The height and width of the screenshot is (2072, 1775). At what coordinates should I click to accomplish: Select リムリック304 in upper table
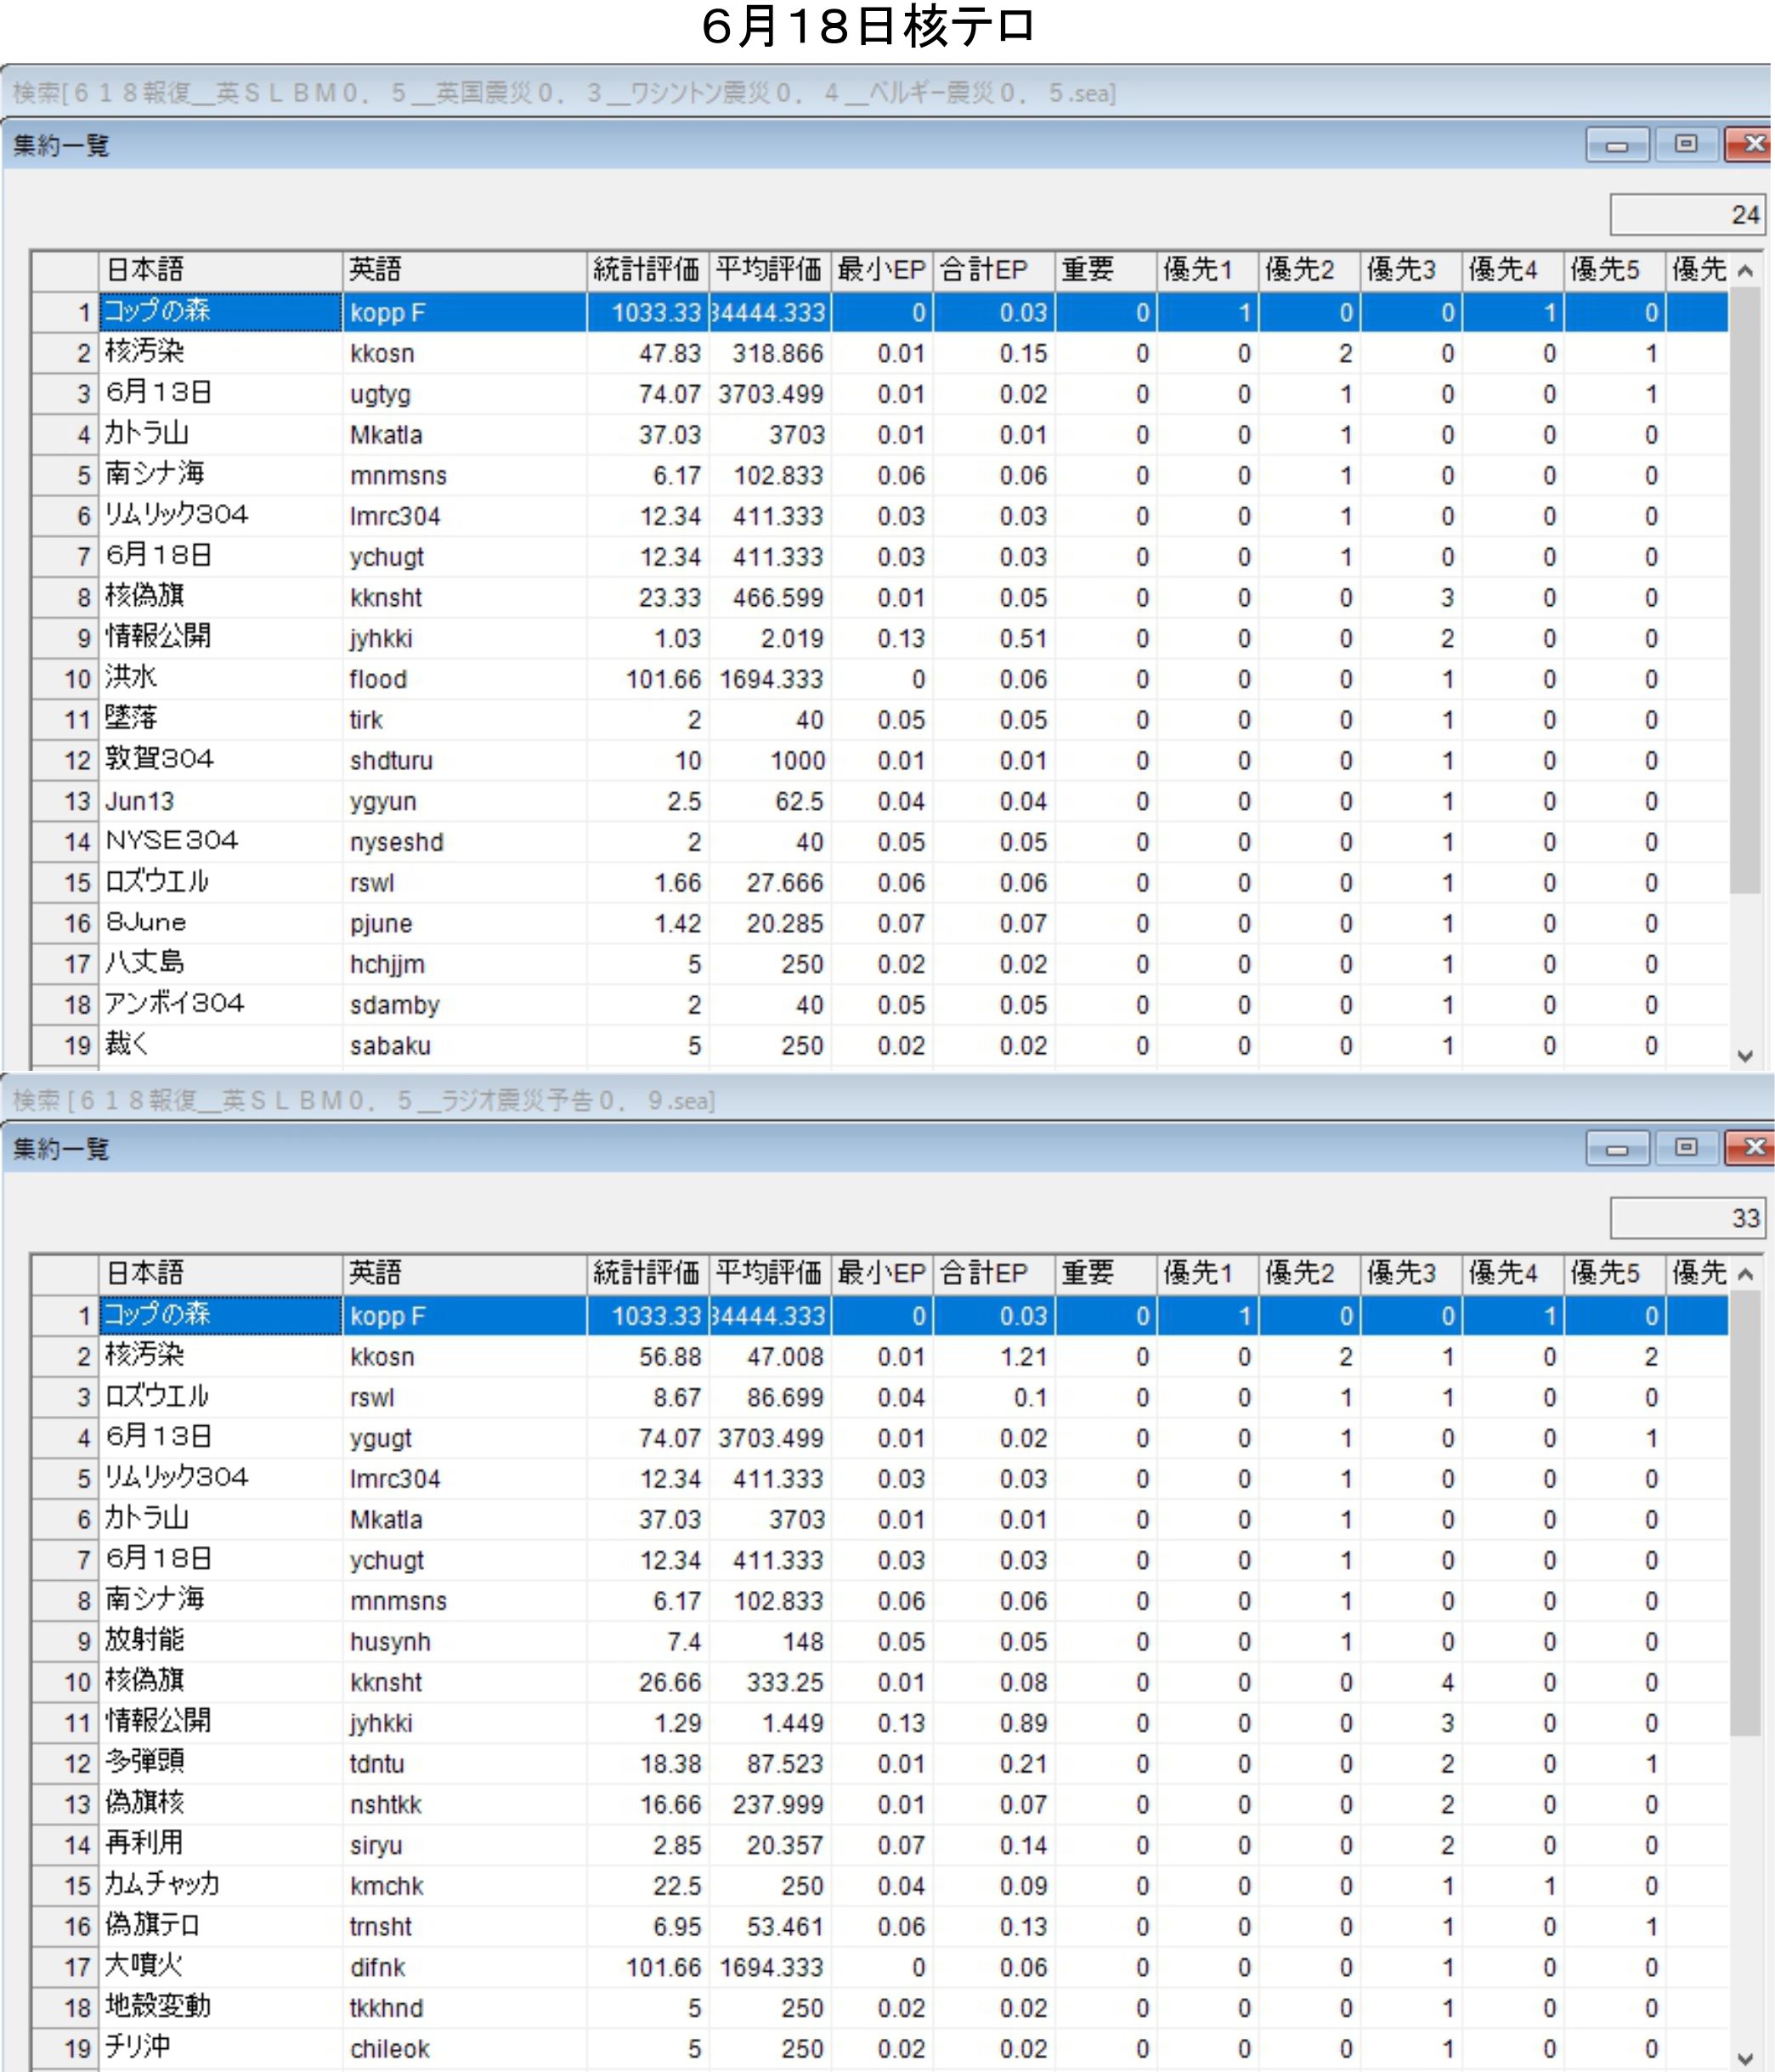click(x=221, y=516)
